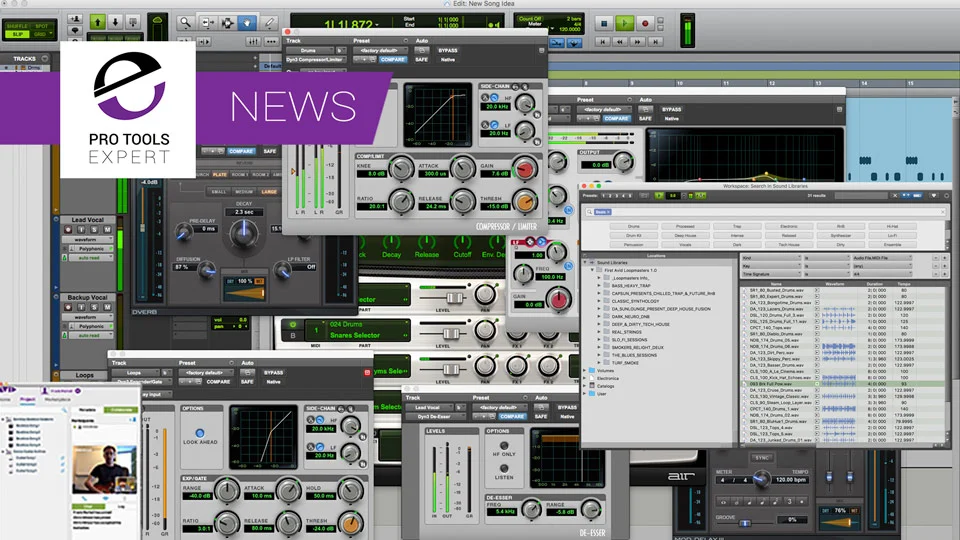Expand the Volumes node in Locations

click(x=585, y=370)
